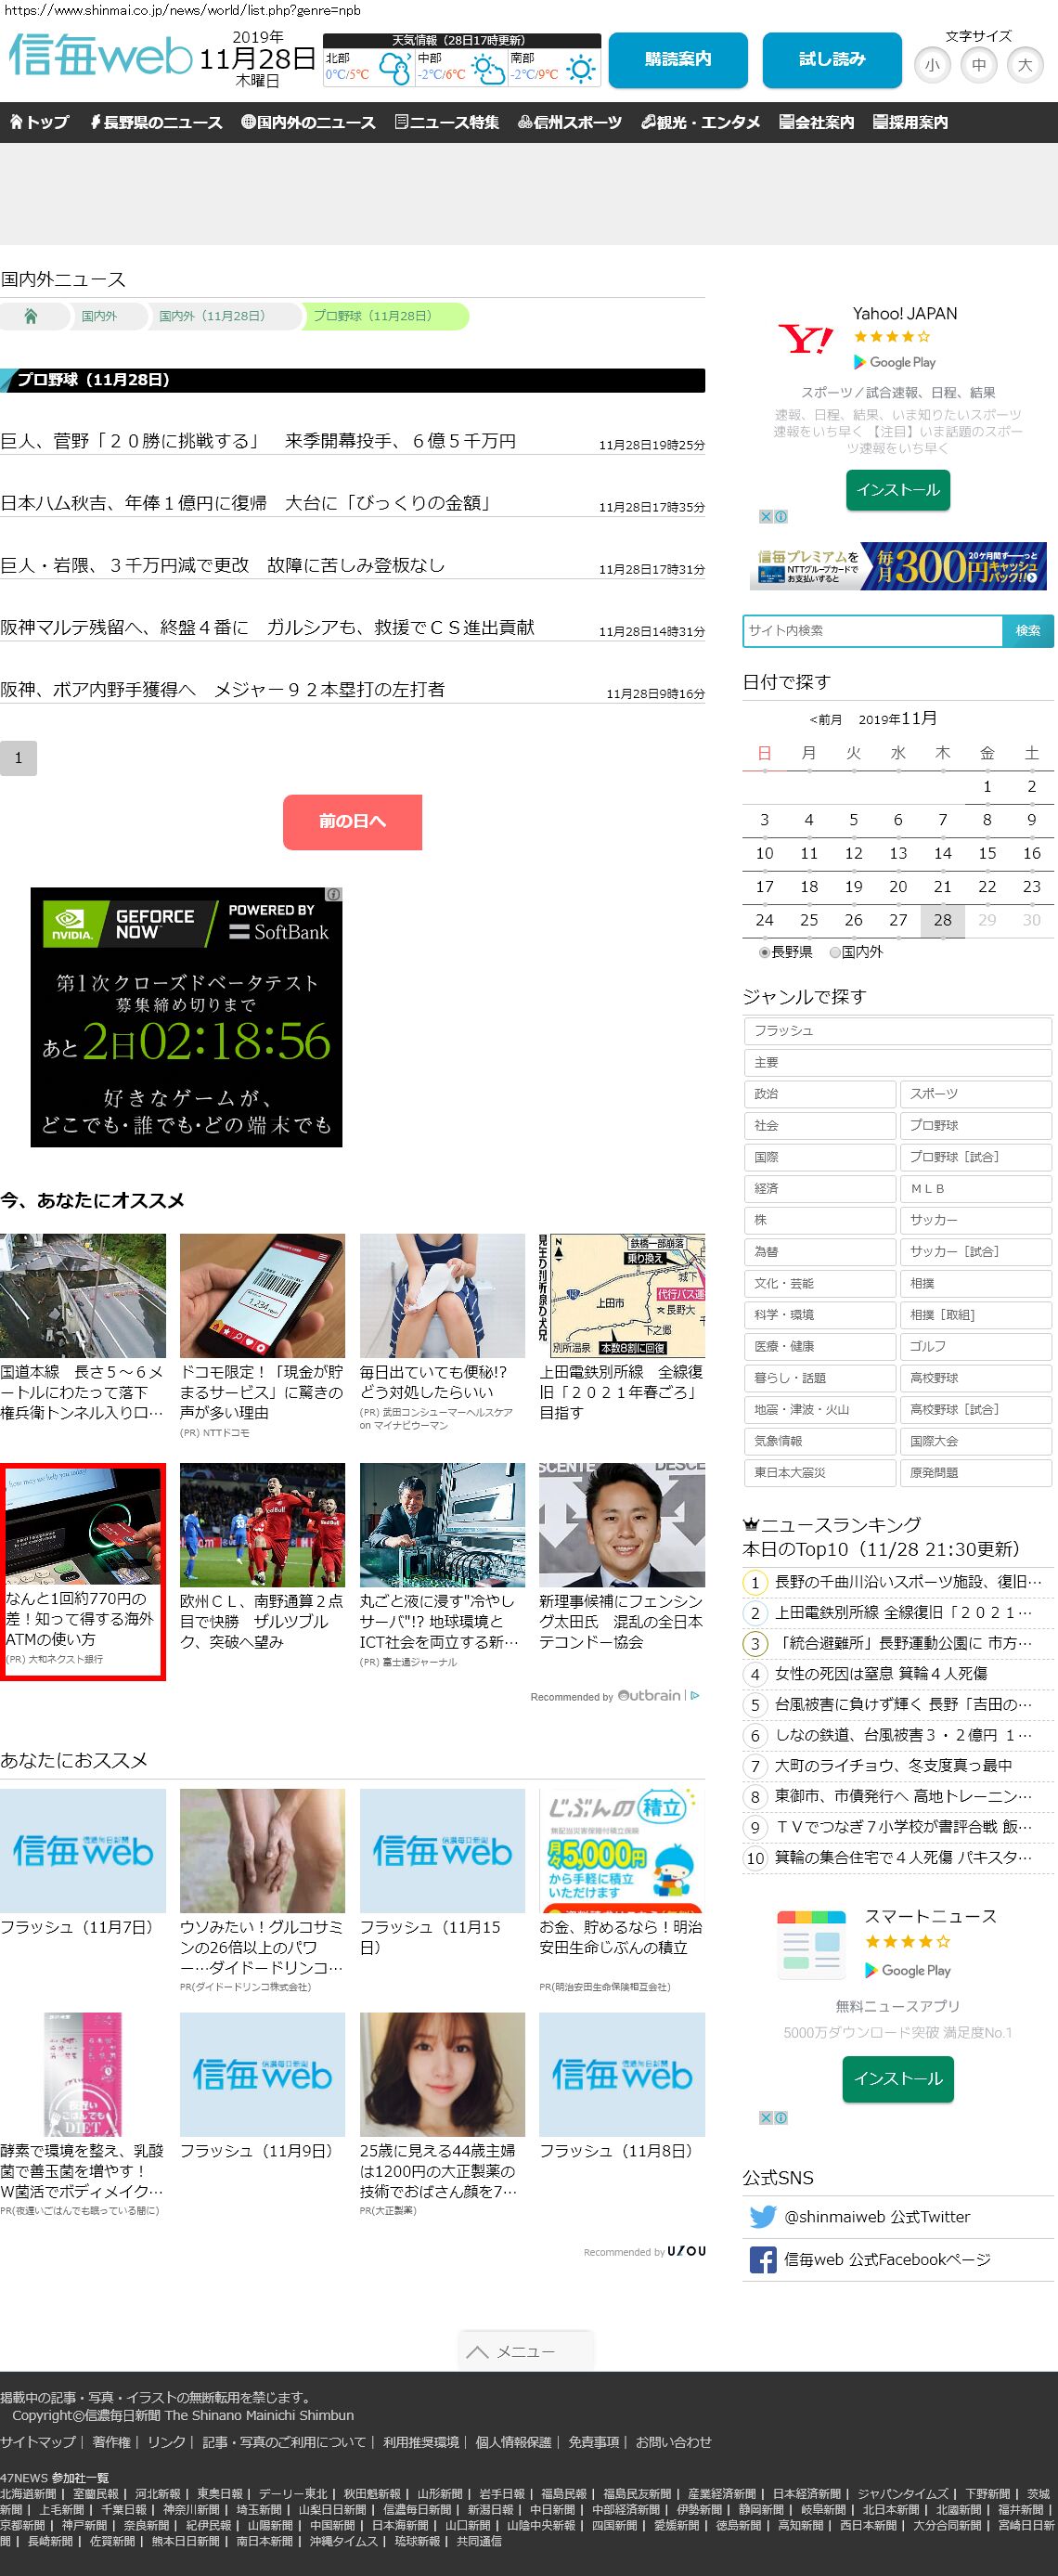Open 国内外のニュース in navigation bar

308,122
